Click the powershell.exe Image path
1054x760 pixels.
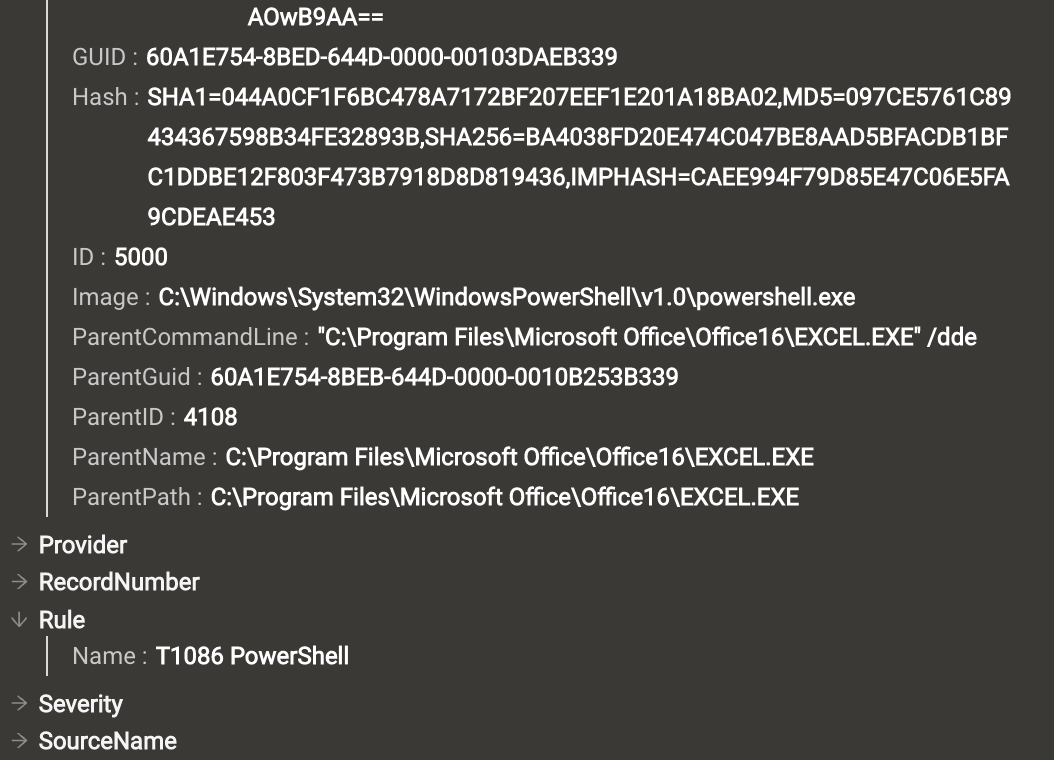[507, 297]
